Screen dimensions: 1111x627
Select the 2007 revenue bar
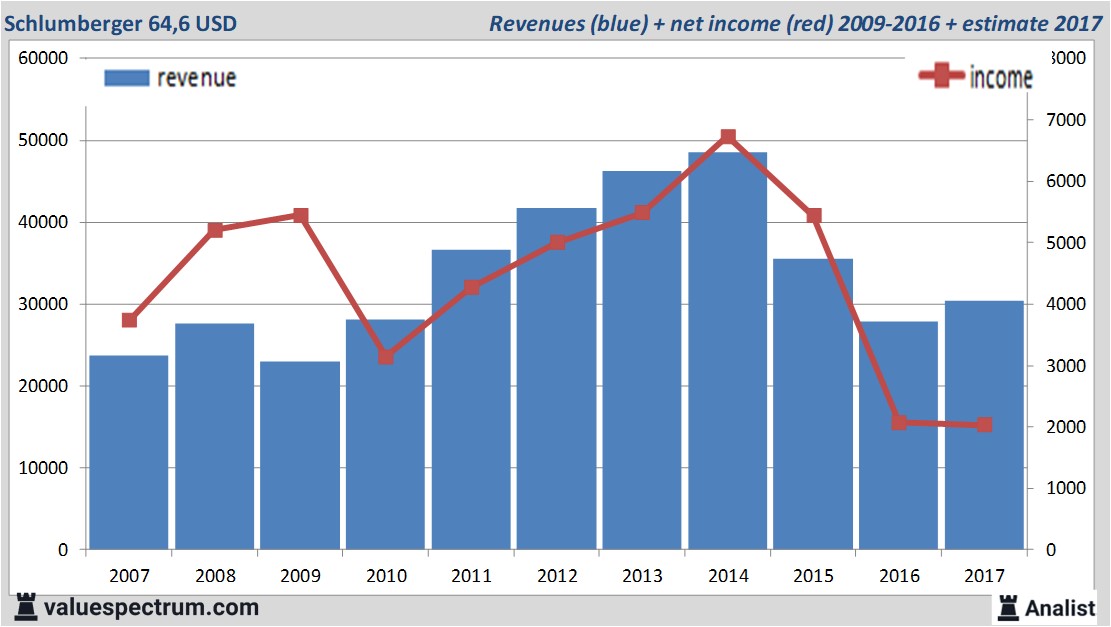click(129, 452)
